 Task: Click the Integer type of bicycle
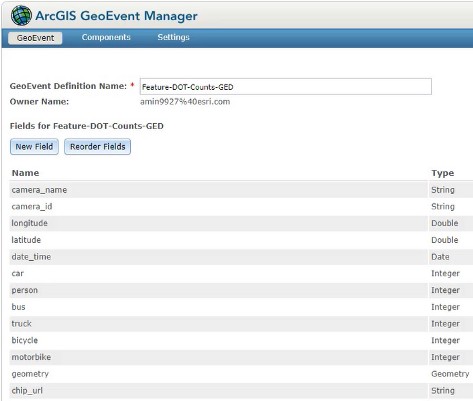click(445, 341)
